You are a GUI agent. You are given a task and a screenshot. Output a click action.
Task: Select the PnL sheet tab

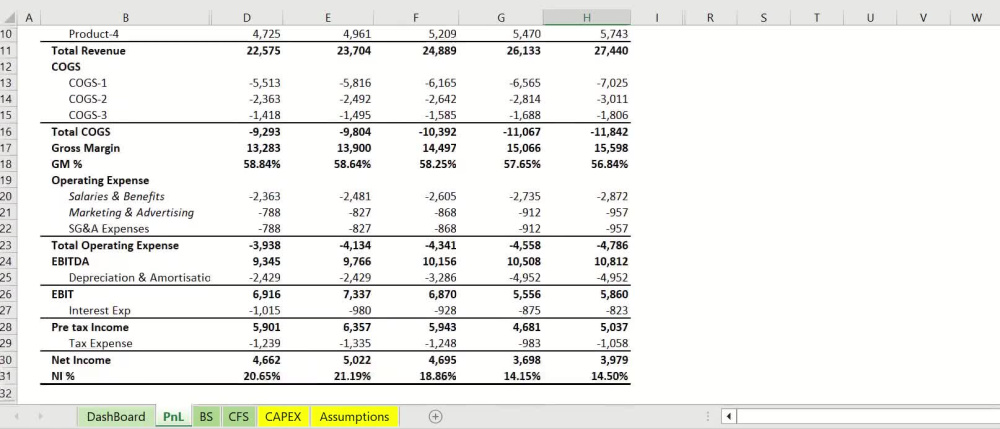173,417
